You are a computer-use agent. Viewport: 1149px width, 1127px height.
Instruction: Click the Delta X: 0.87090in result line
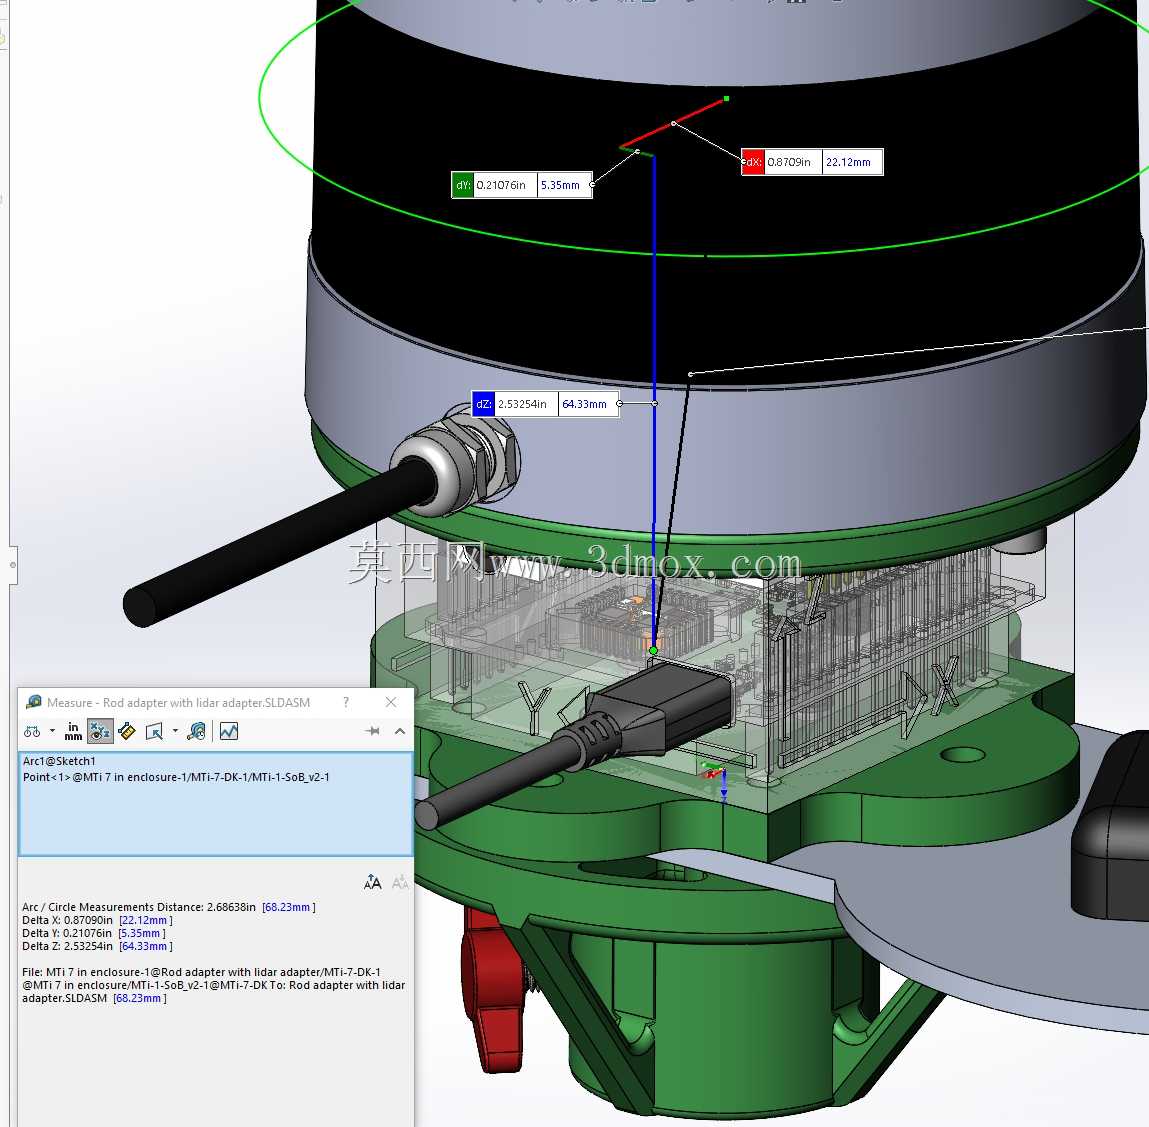pos(97,920)
